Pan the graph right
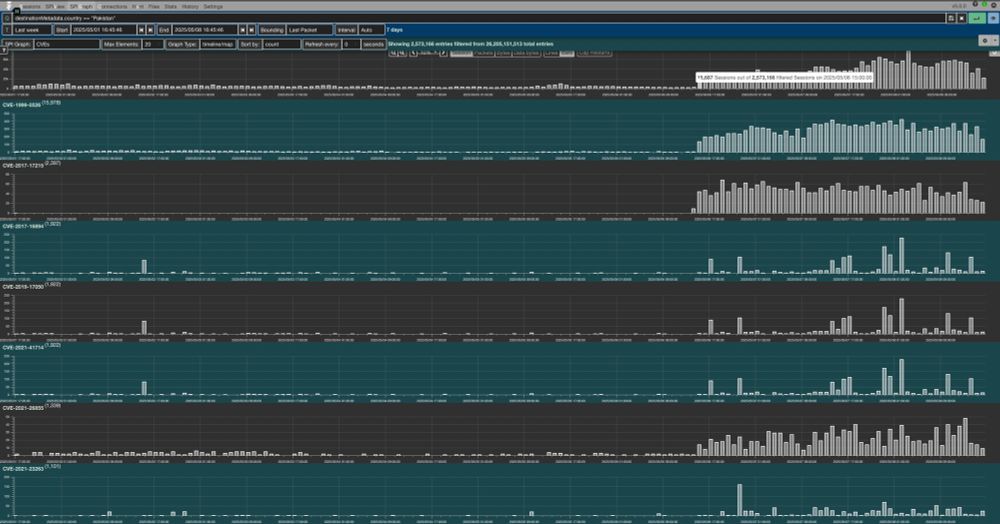Screen dimensions: 1000x524 [444, 53]
